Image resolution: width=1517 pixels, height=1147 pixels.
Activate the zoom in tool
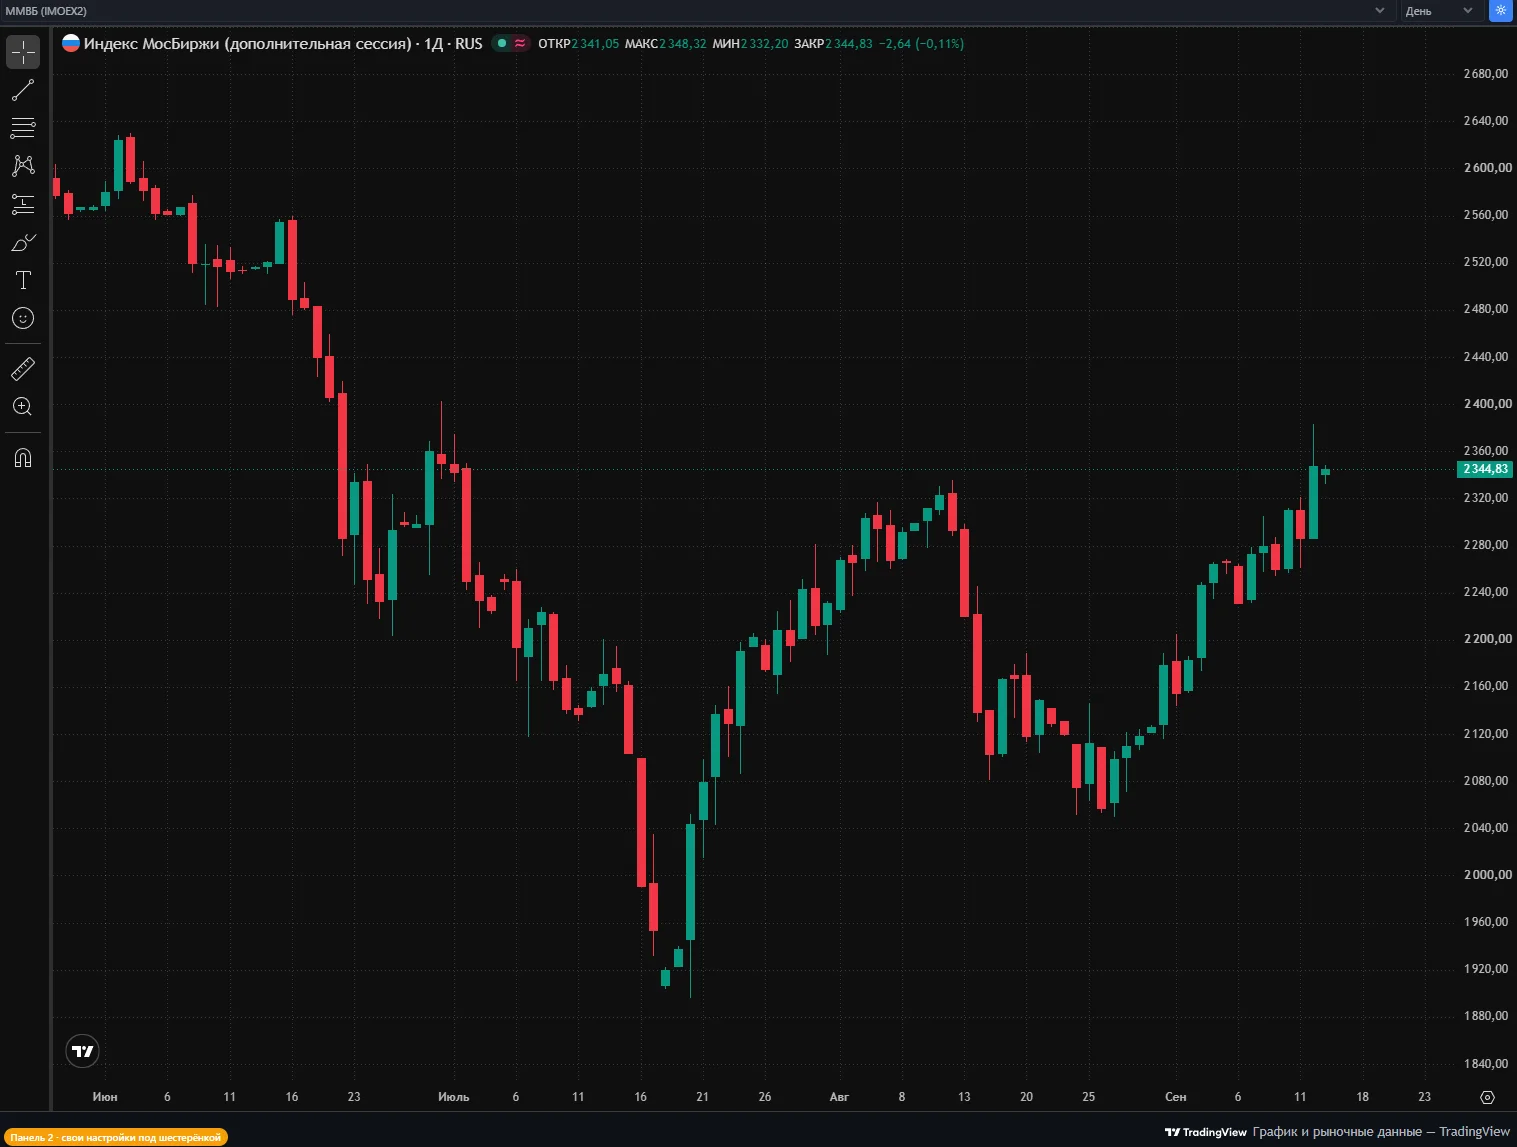tap(23, 407)
